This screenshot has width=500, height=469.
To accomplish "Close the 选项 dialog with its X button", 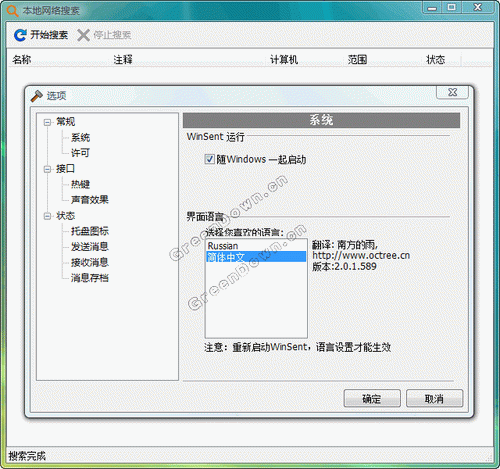I will pyautogui.click(x=452, y=92).
